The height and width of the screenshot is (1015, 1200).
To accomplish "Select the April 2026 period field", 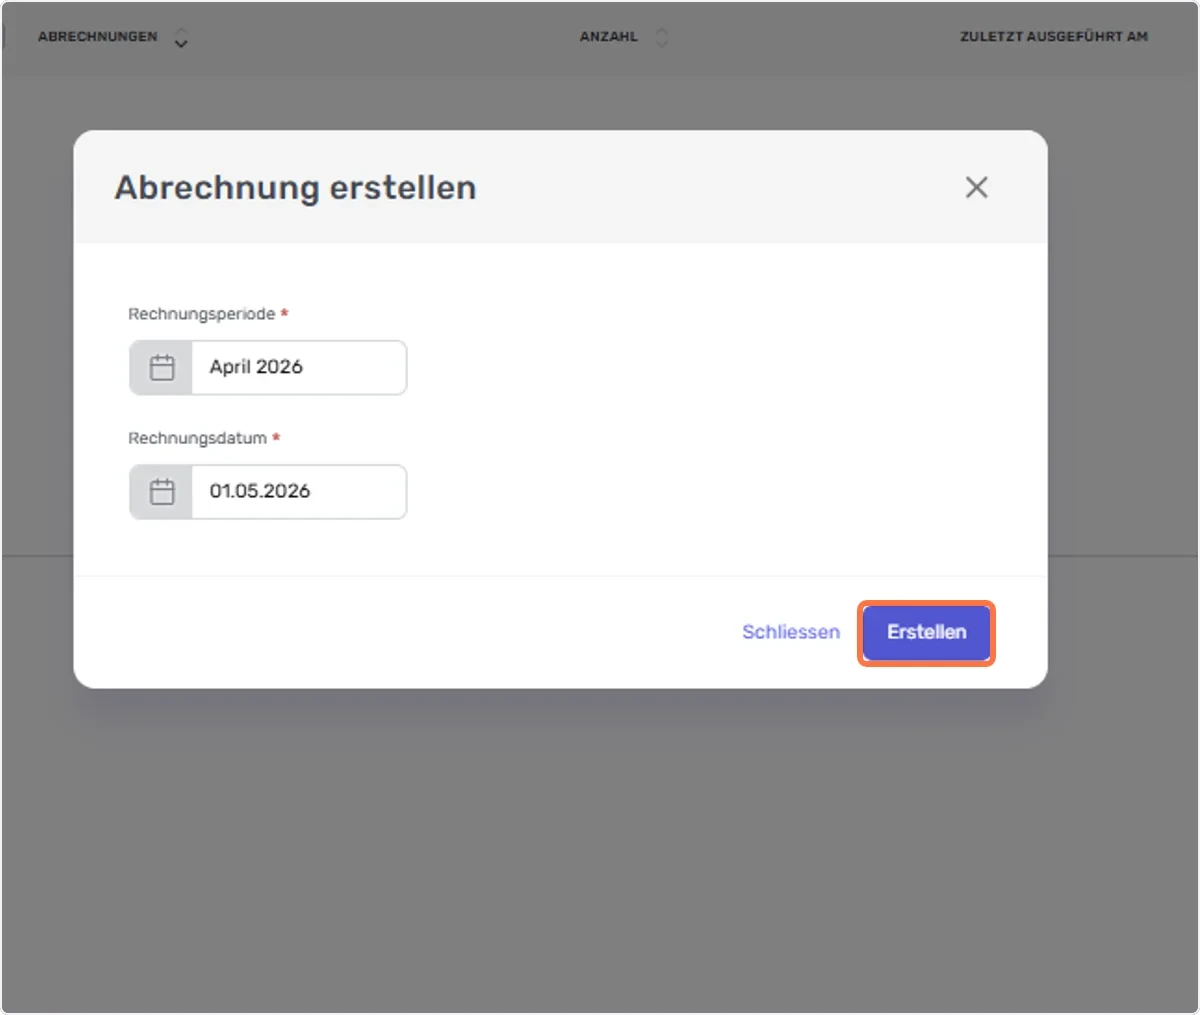I will [299, 367].
